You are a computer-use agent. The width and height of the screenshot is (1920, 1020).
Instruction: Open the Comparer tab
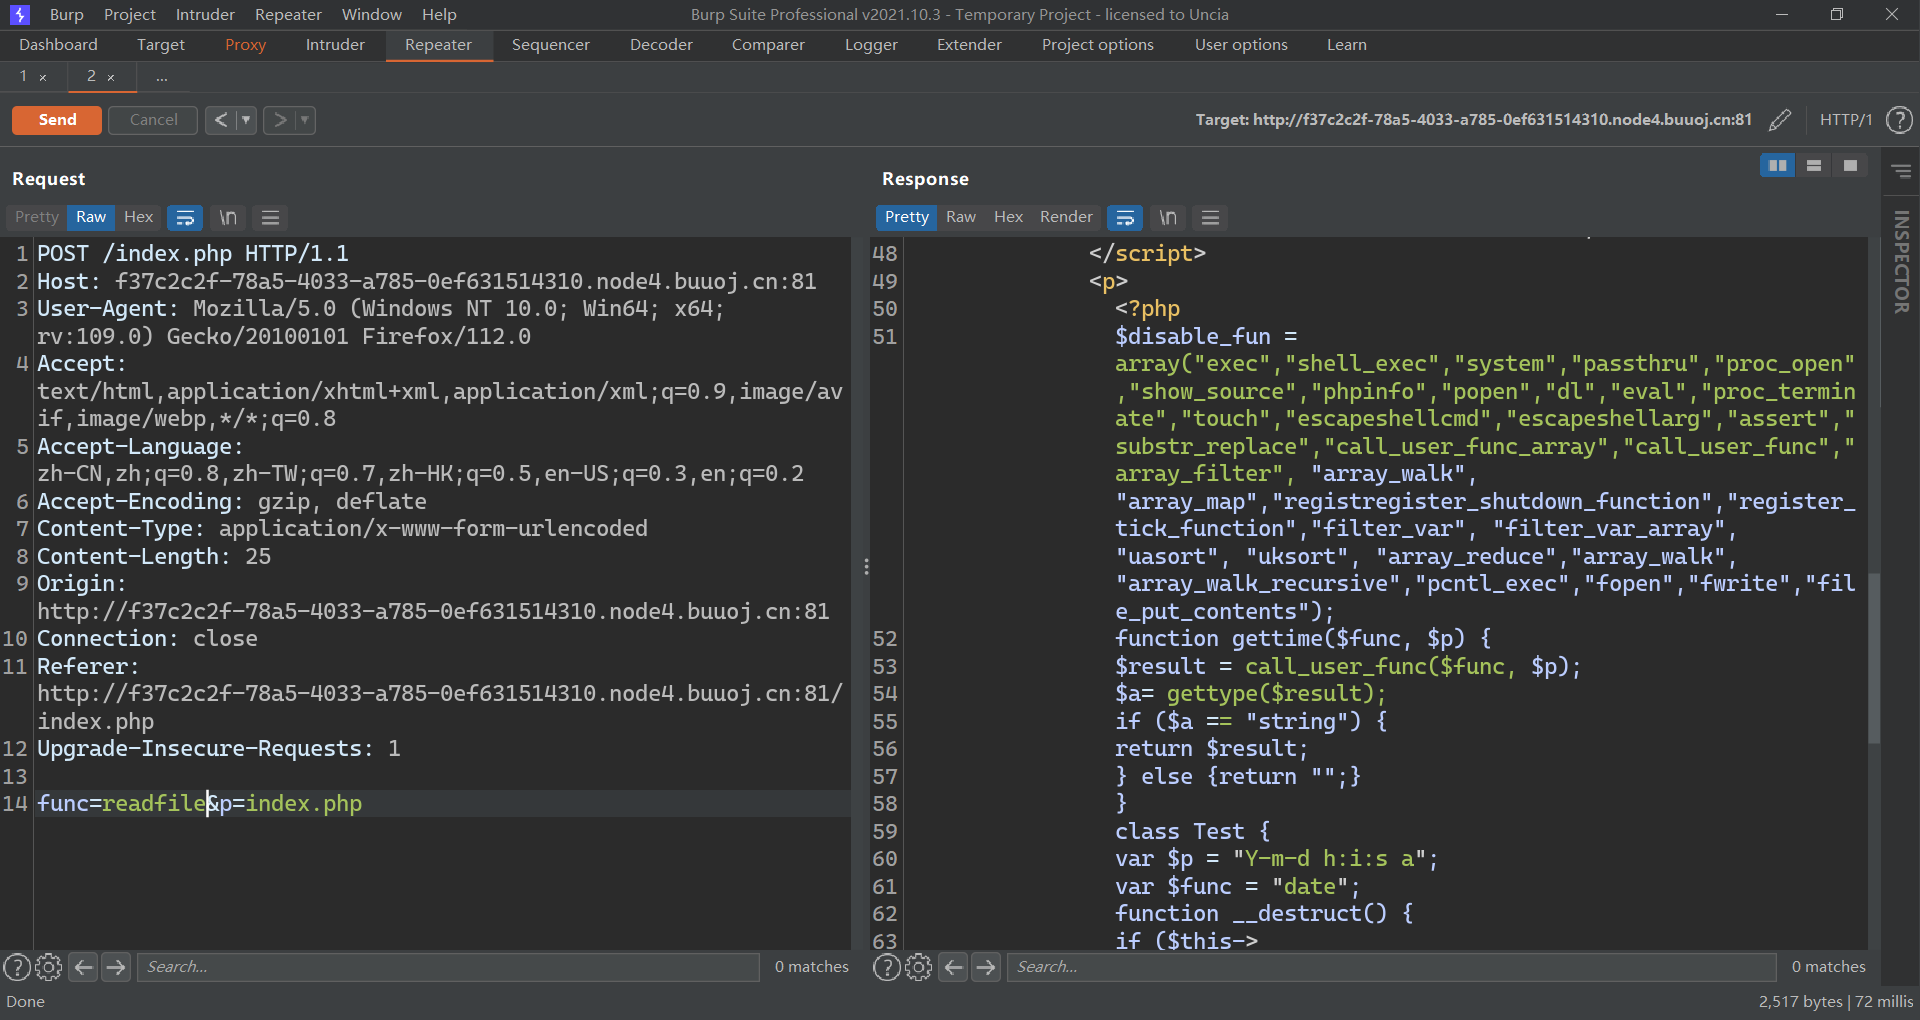[768, 45]
